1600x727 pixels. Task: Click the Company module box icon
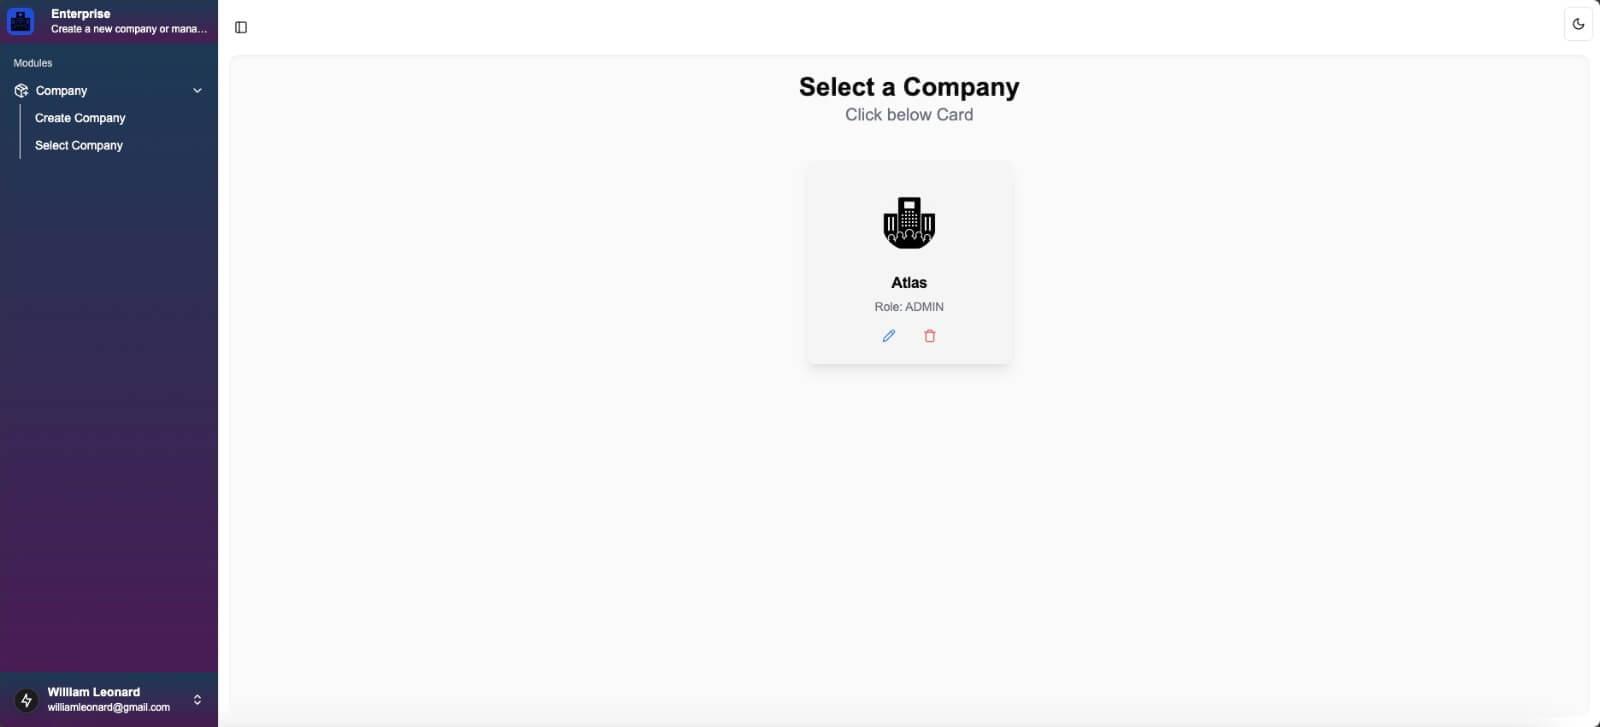pos(19,90)
